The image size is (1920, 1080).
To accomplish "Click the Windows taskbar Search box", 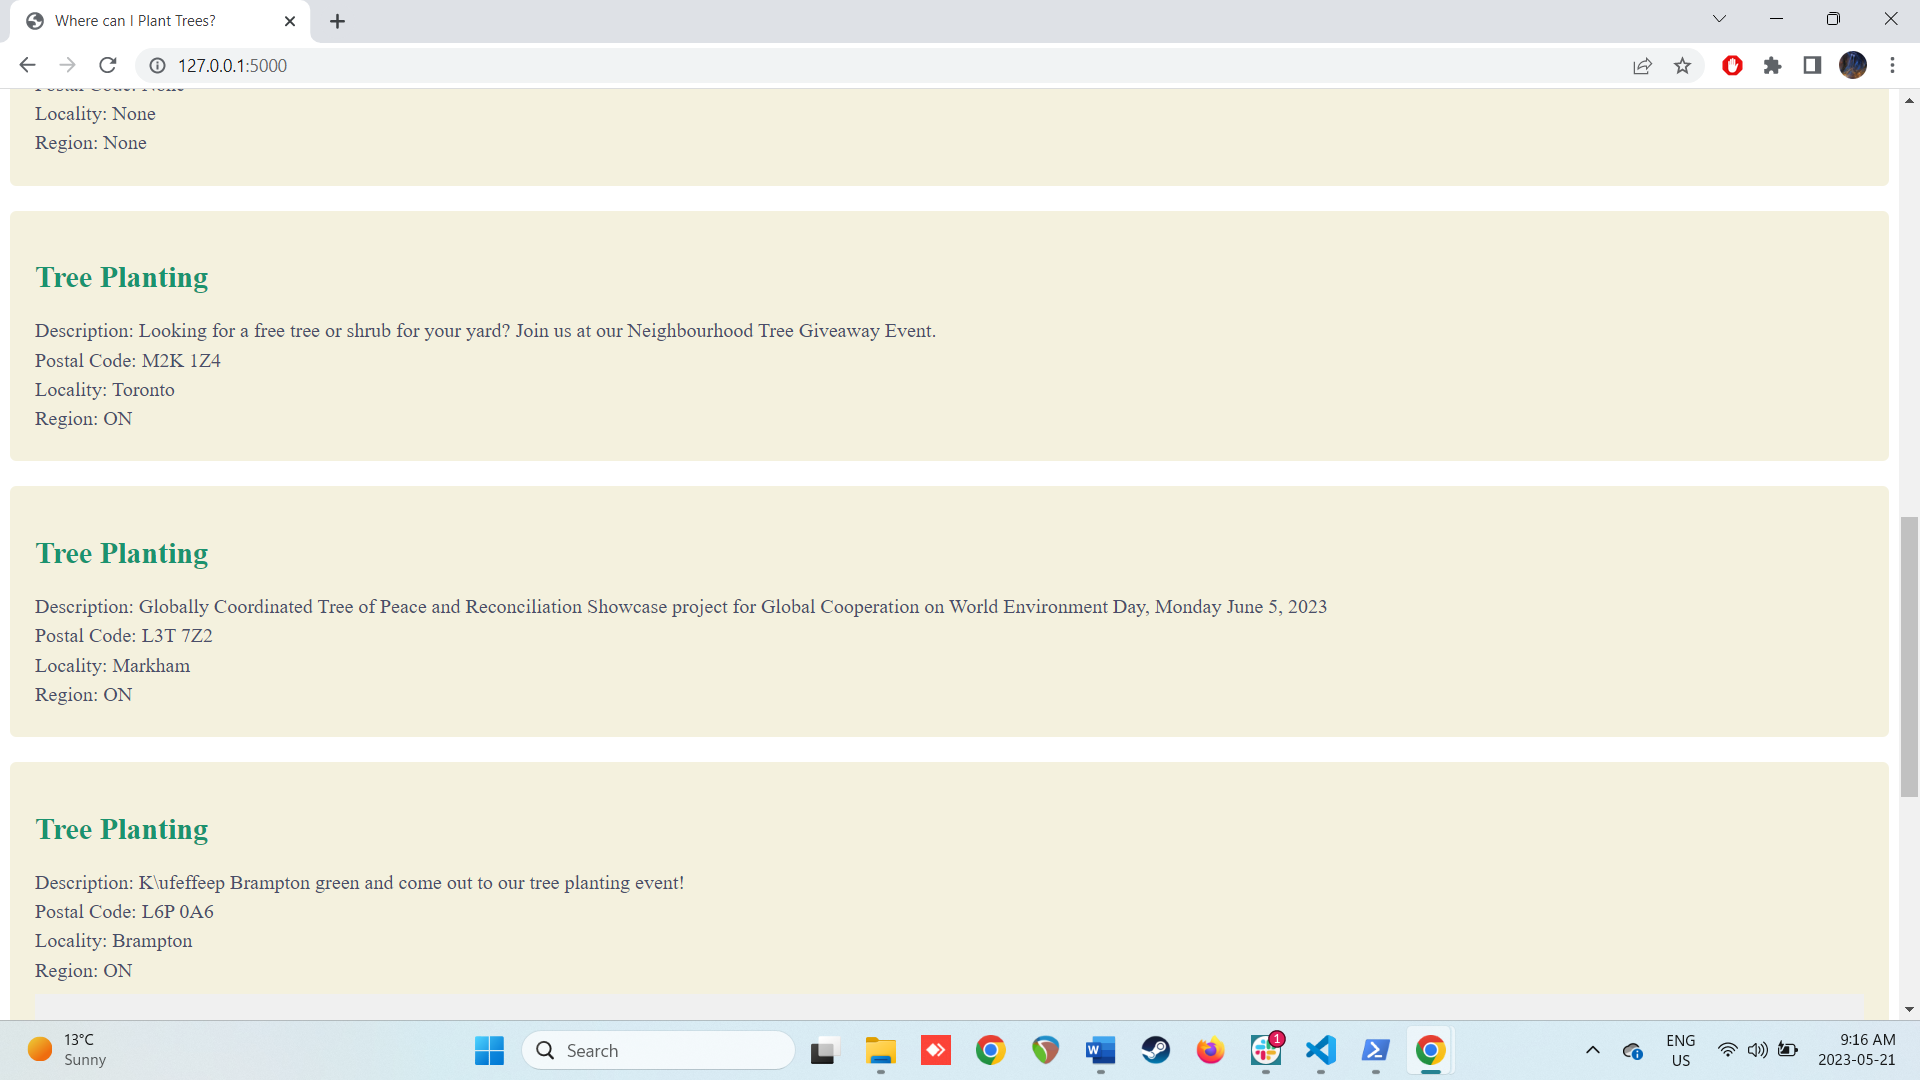I will point(660,1050).
